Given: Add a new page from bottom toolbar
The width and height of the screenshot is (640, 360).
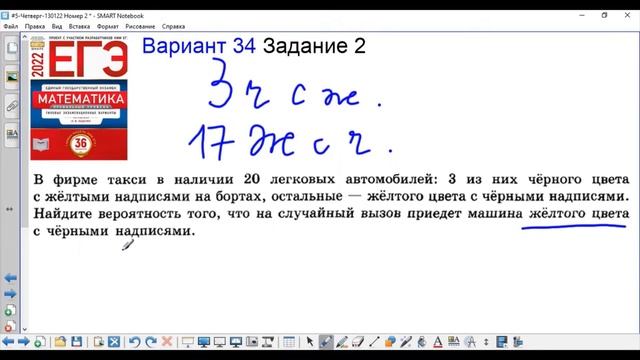Looking at the screenshot, I should 39,342.
